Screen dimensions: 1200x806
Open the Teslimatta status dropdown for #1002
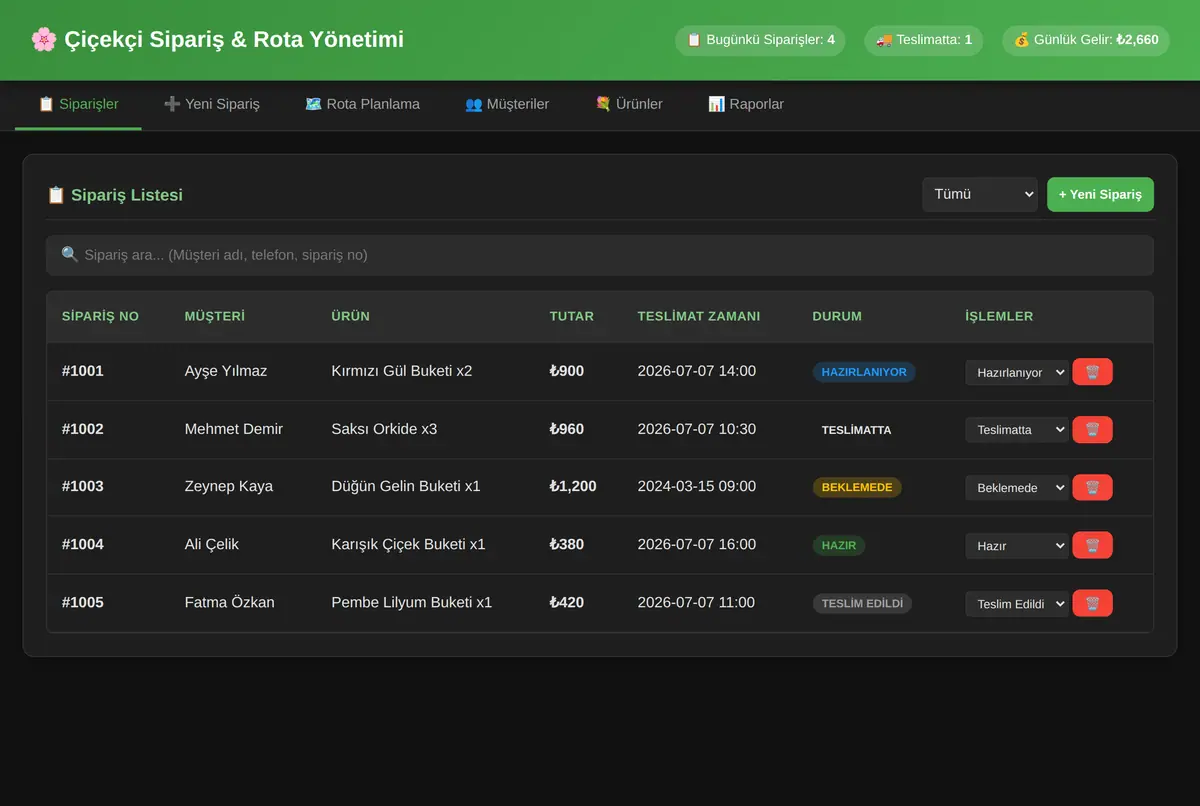pos(1017,430)
